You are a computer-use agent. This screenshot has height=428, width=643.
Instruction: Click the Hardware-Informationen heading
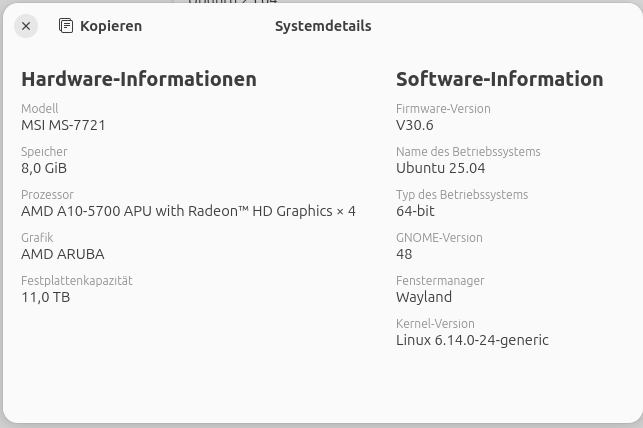139,79
